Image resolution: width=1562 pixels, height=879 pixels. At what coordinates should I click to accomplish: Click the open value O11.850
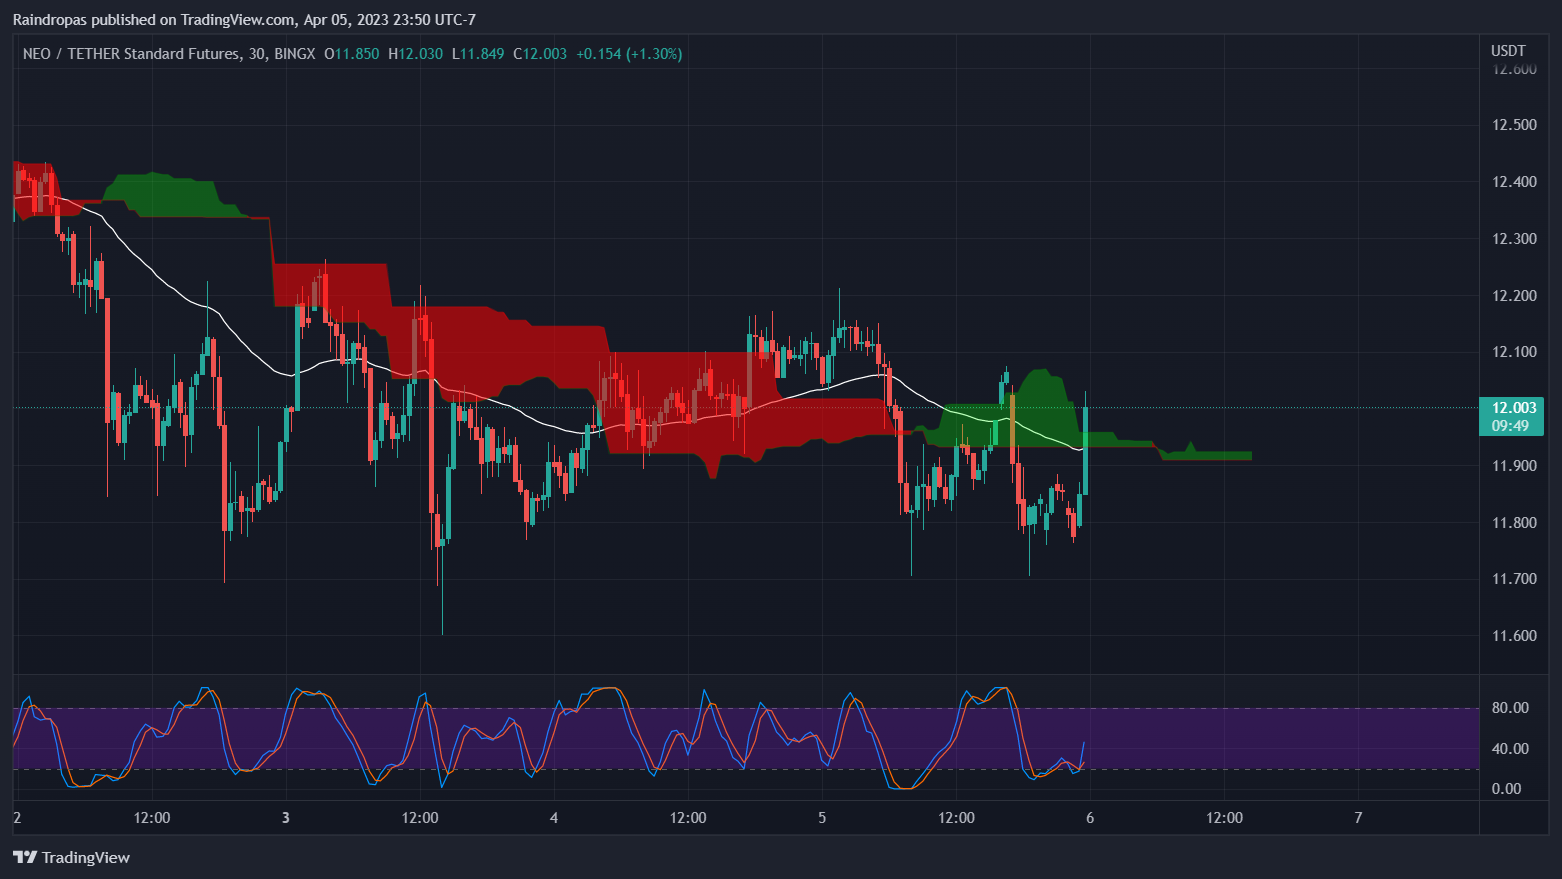(352, 54)
